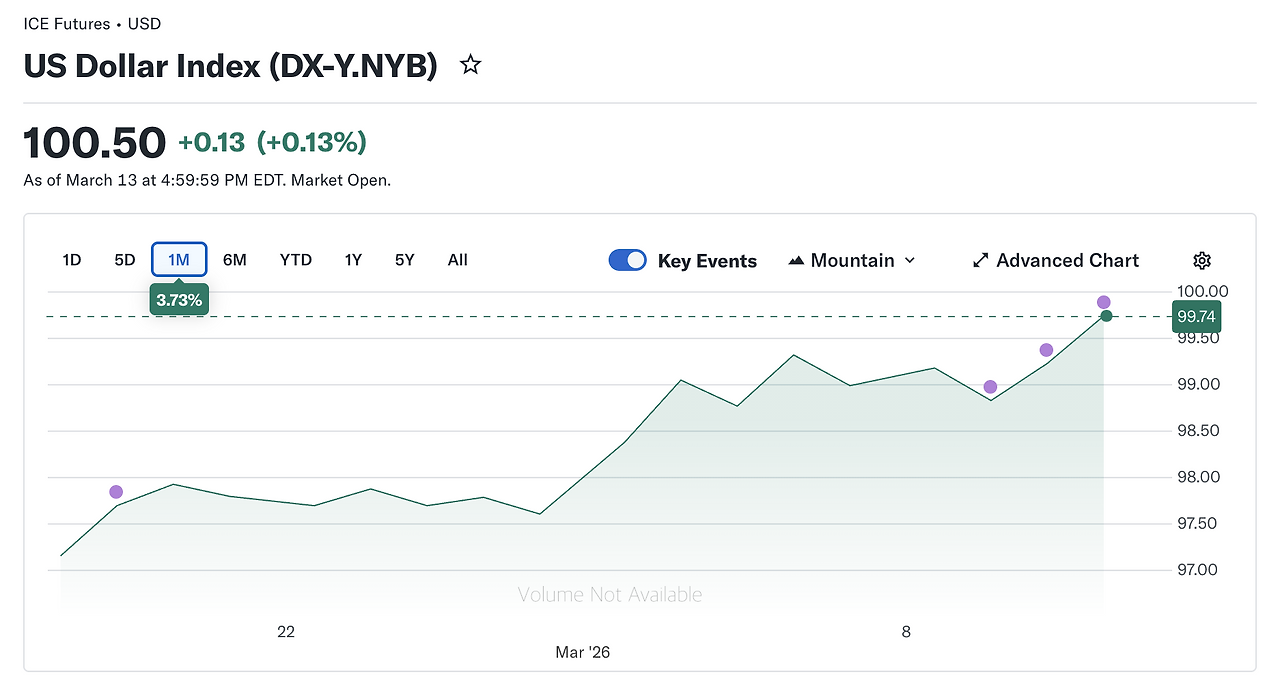The height and width of the screenshot is (685, 1280).
Task: Show All time range
Action: (x=457, y=260)
